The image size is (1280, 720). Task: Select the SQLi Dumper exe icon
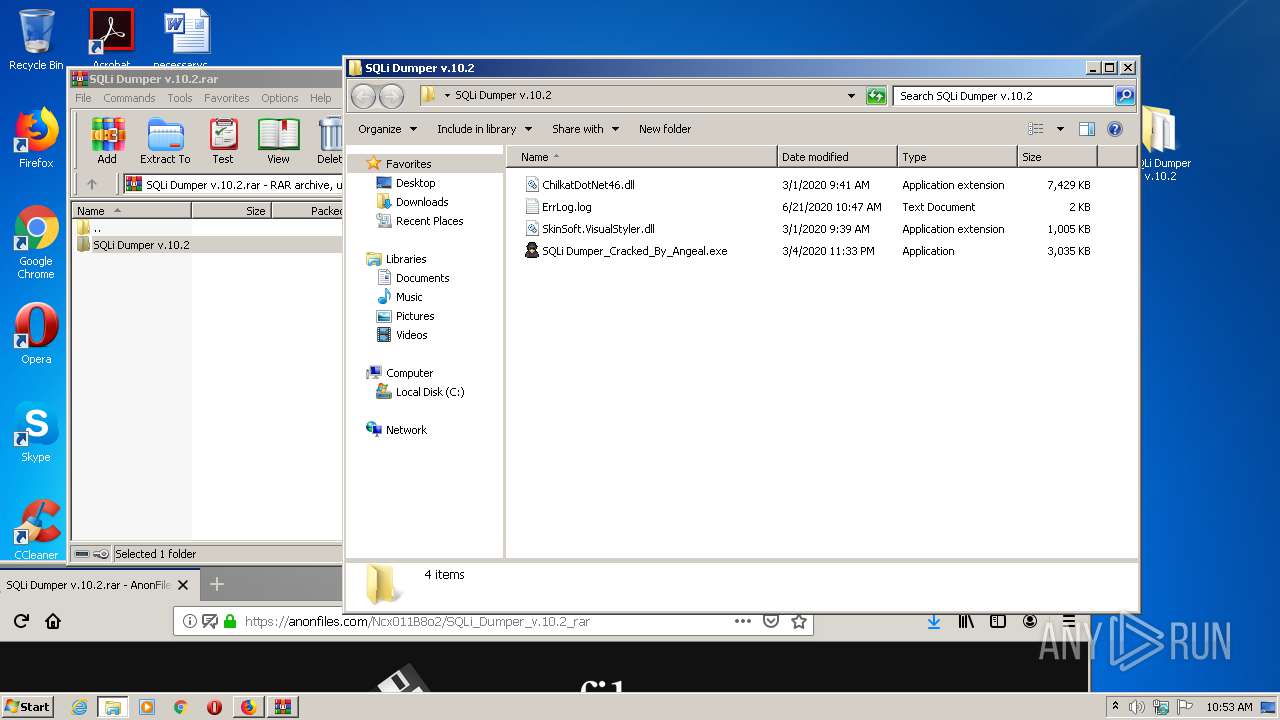click(x=532, y=251)
